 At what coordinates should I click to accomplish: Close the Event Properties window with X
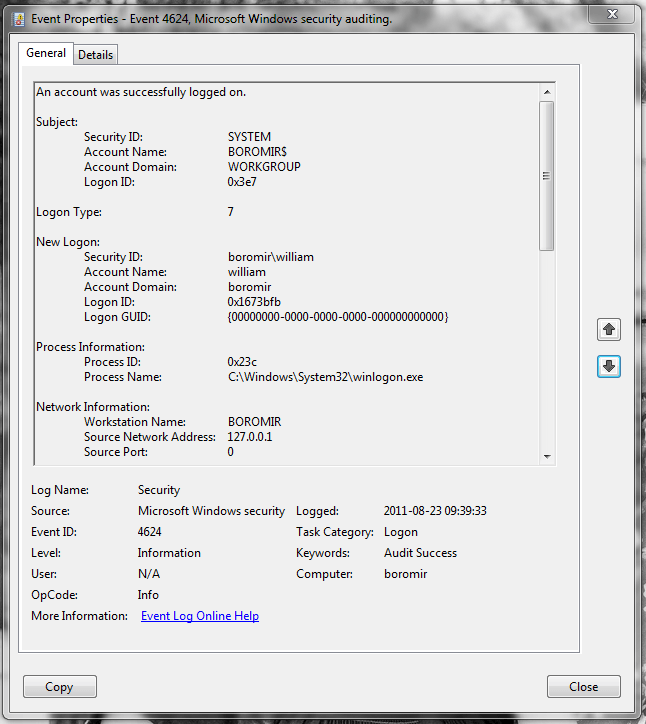click(612, 14)
